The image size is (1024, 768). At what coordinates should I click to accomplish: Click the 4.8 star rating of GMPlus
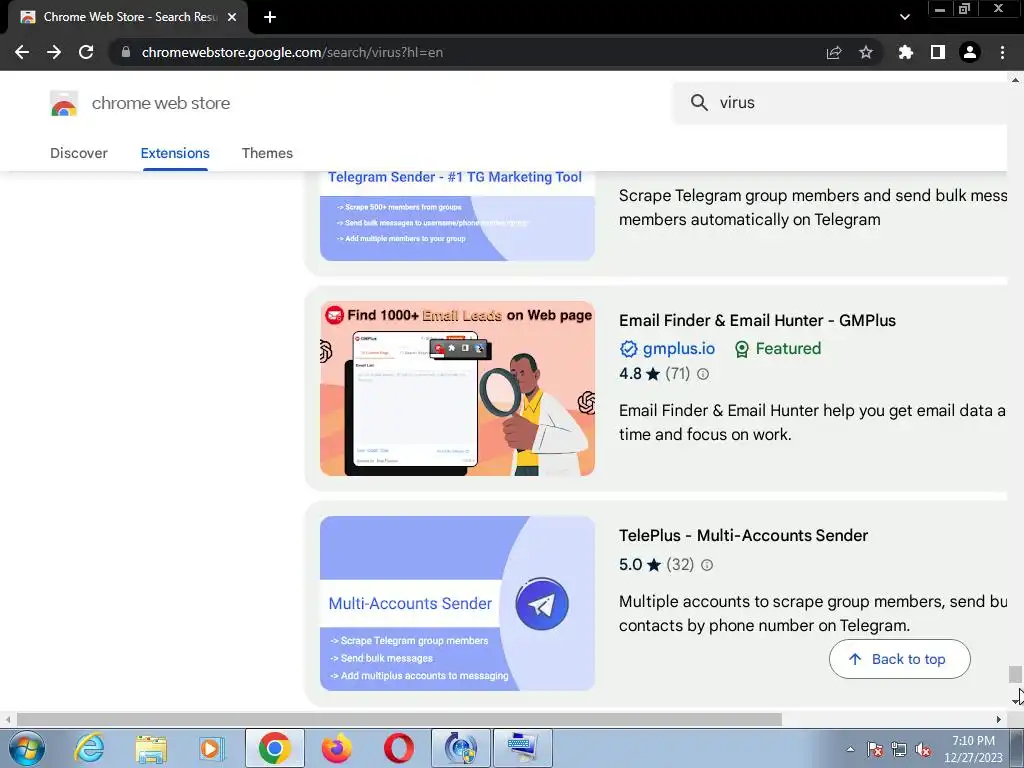click(x=640, y=374)
